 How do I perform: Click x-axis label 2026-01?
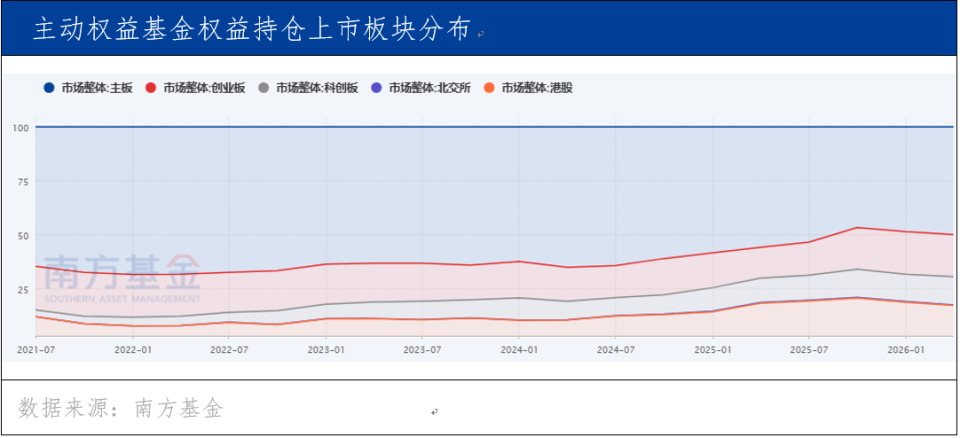(906, 349)
